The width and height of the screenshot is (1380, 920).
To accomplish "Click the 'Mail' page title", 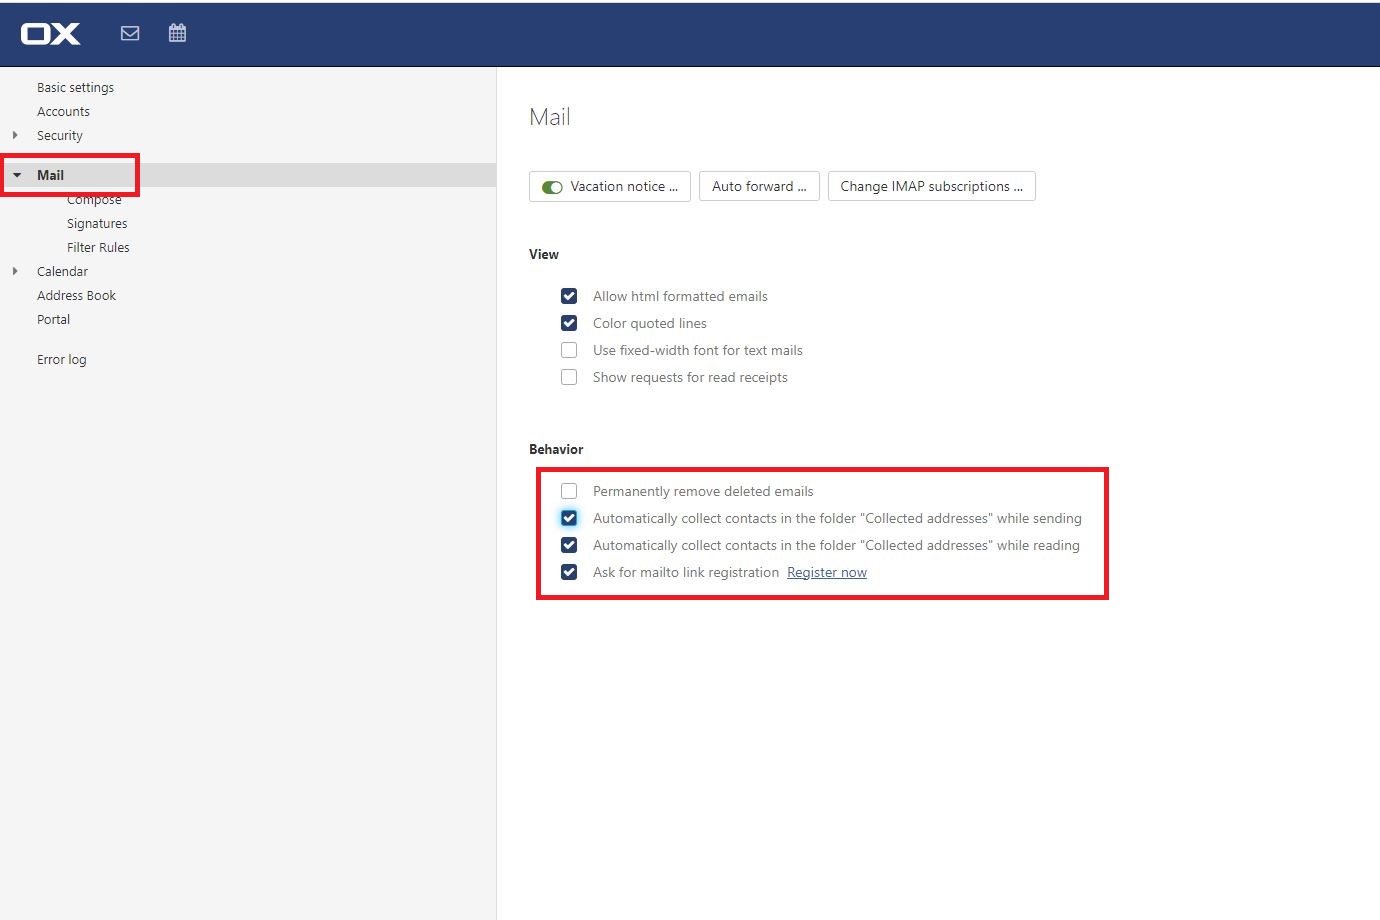I will click(x=550, y=117).
